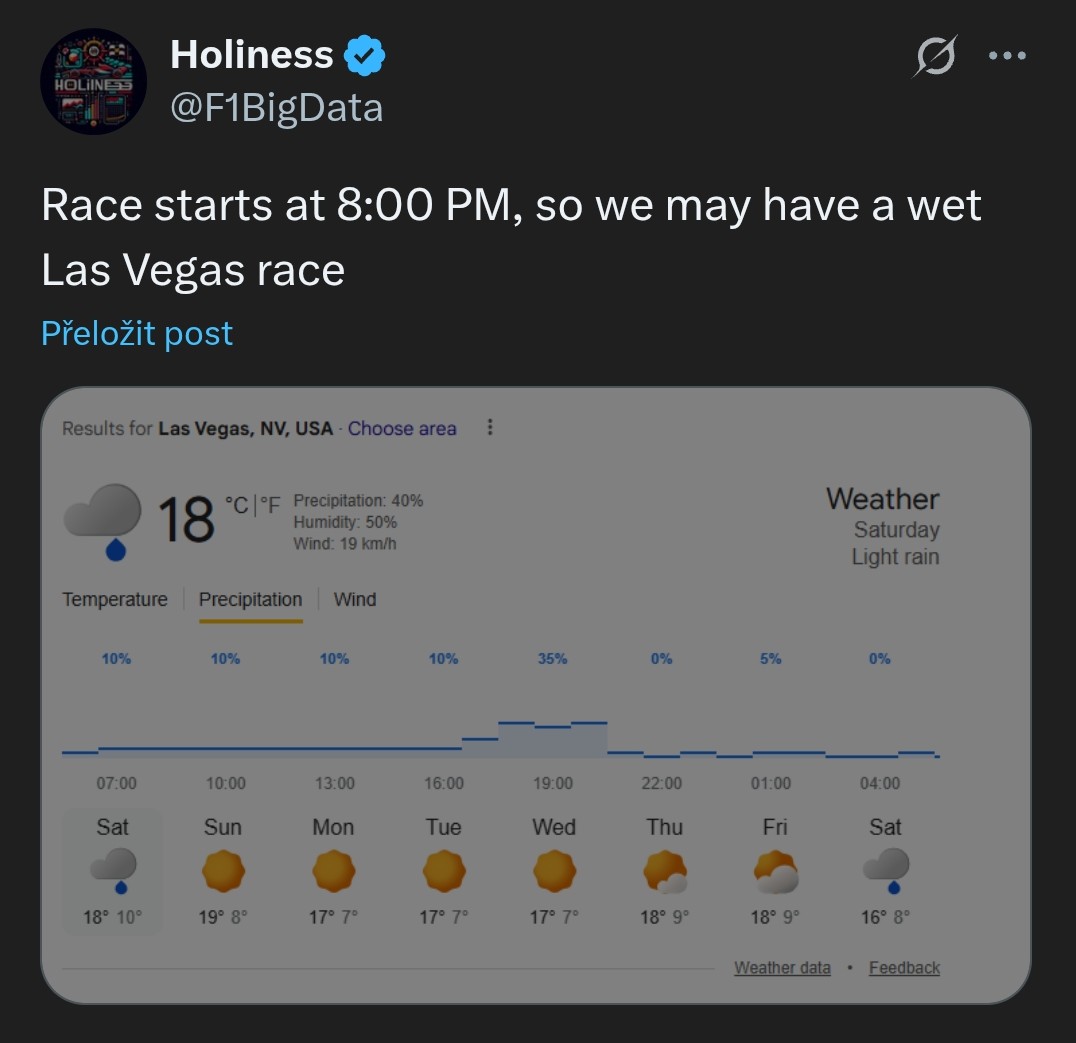1076x1043 pixels.
Task: Open the Wind tab
Action: pos(354,600)
